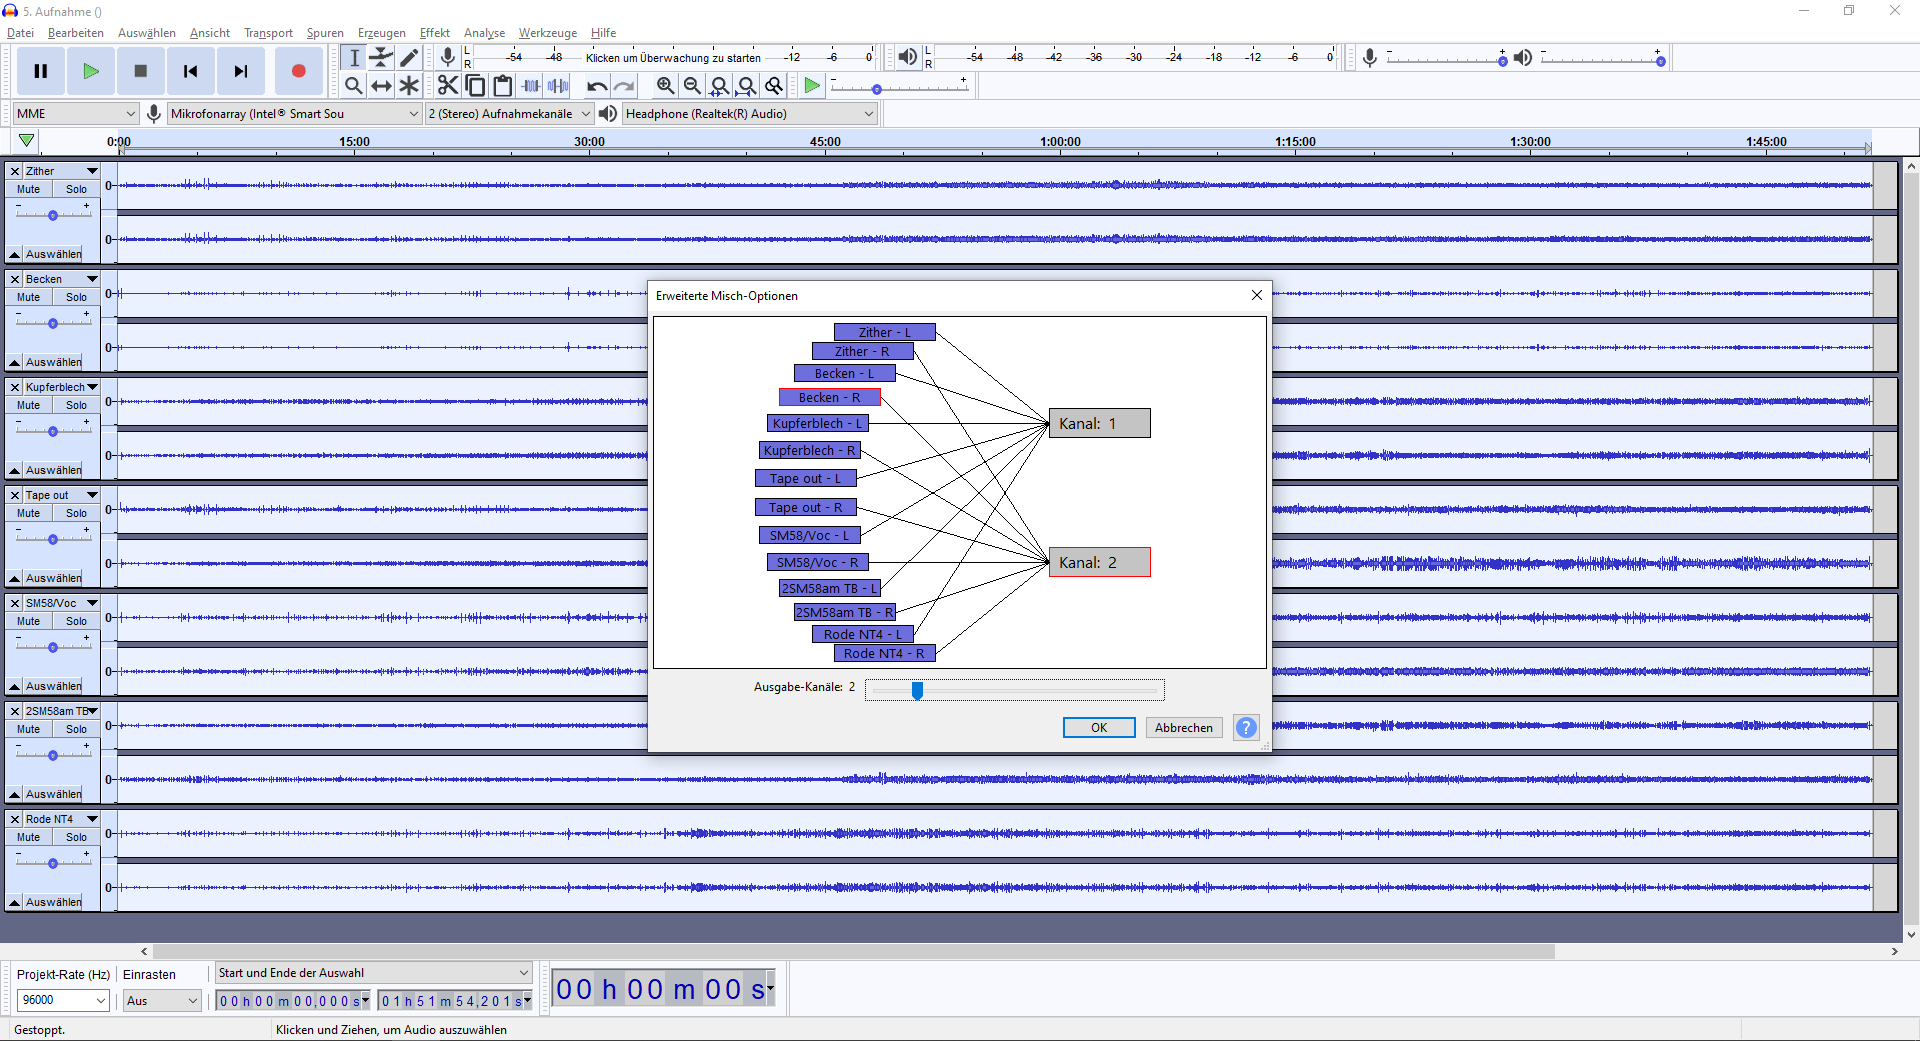This screenshot has width=1920, height=1041.
Task: Click the recording meter microphone icon
Action: 448,57
